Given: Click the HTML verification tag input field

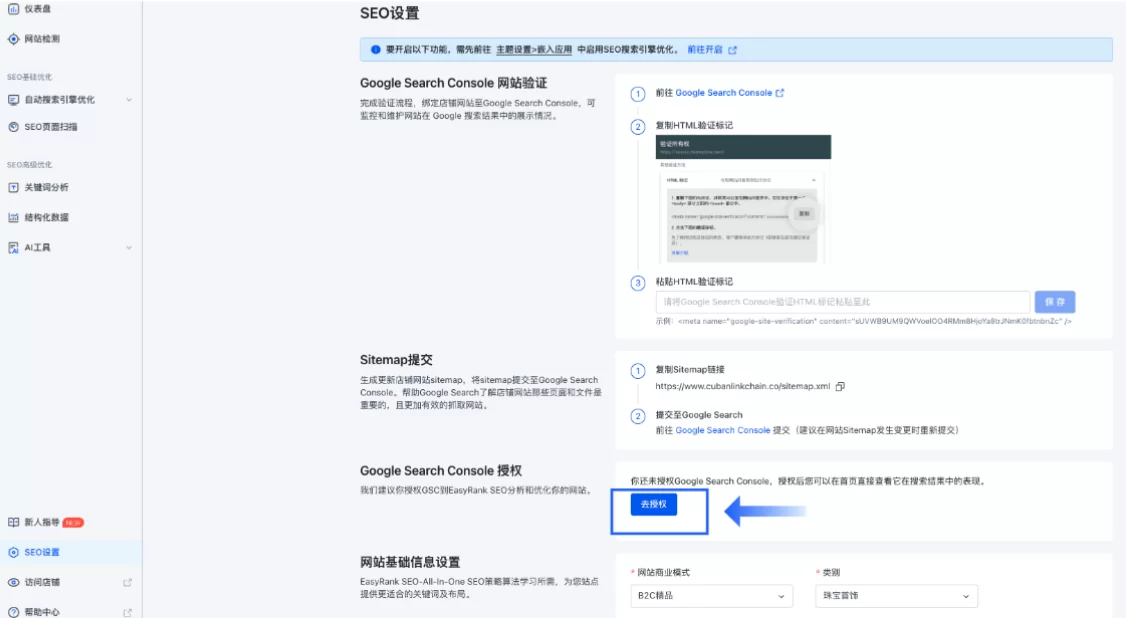Looking at the screenshot, I should [843, 302].
